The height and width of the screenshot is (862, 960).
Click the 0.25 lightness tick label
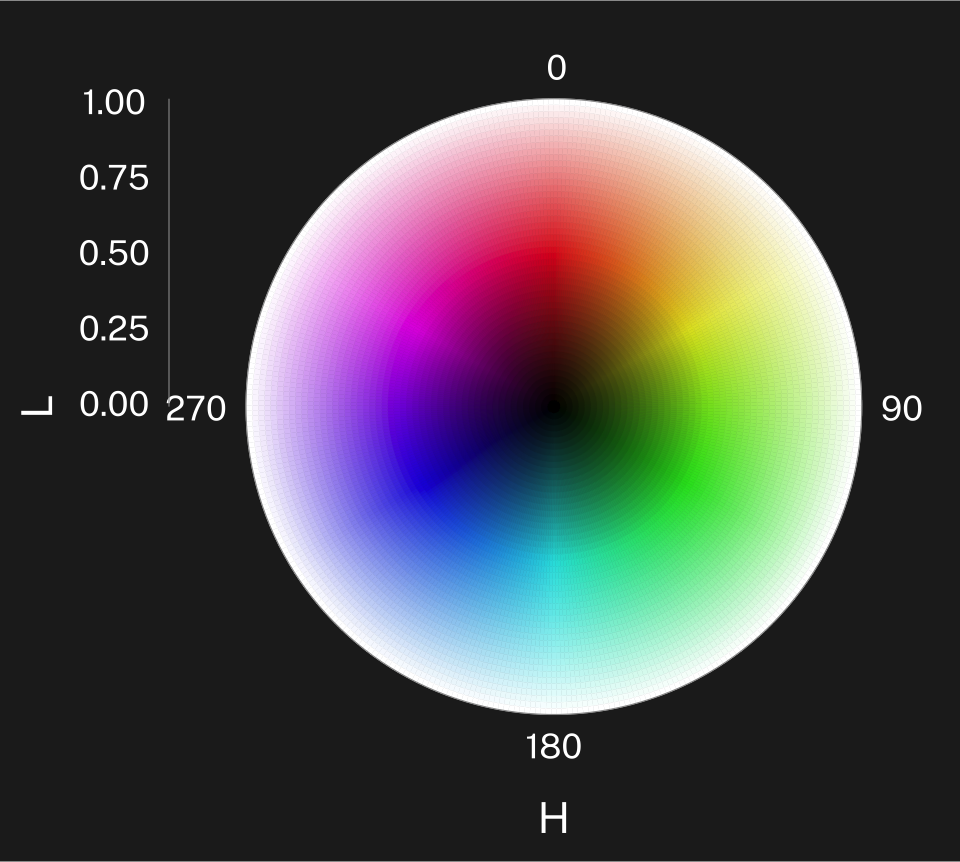click(114, 329)
